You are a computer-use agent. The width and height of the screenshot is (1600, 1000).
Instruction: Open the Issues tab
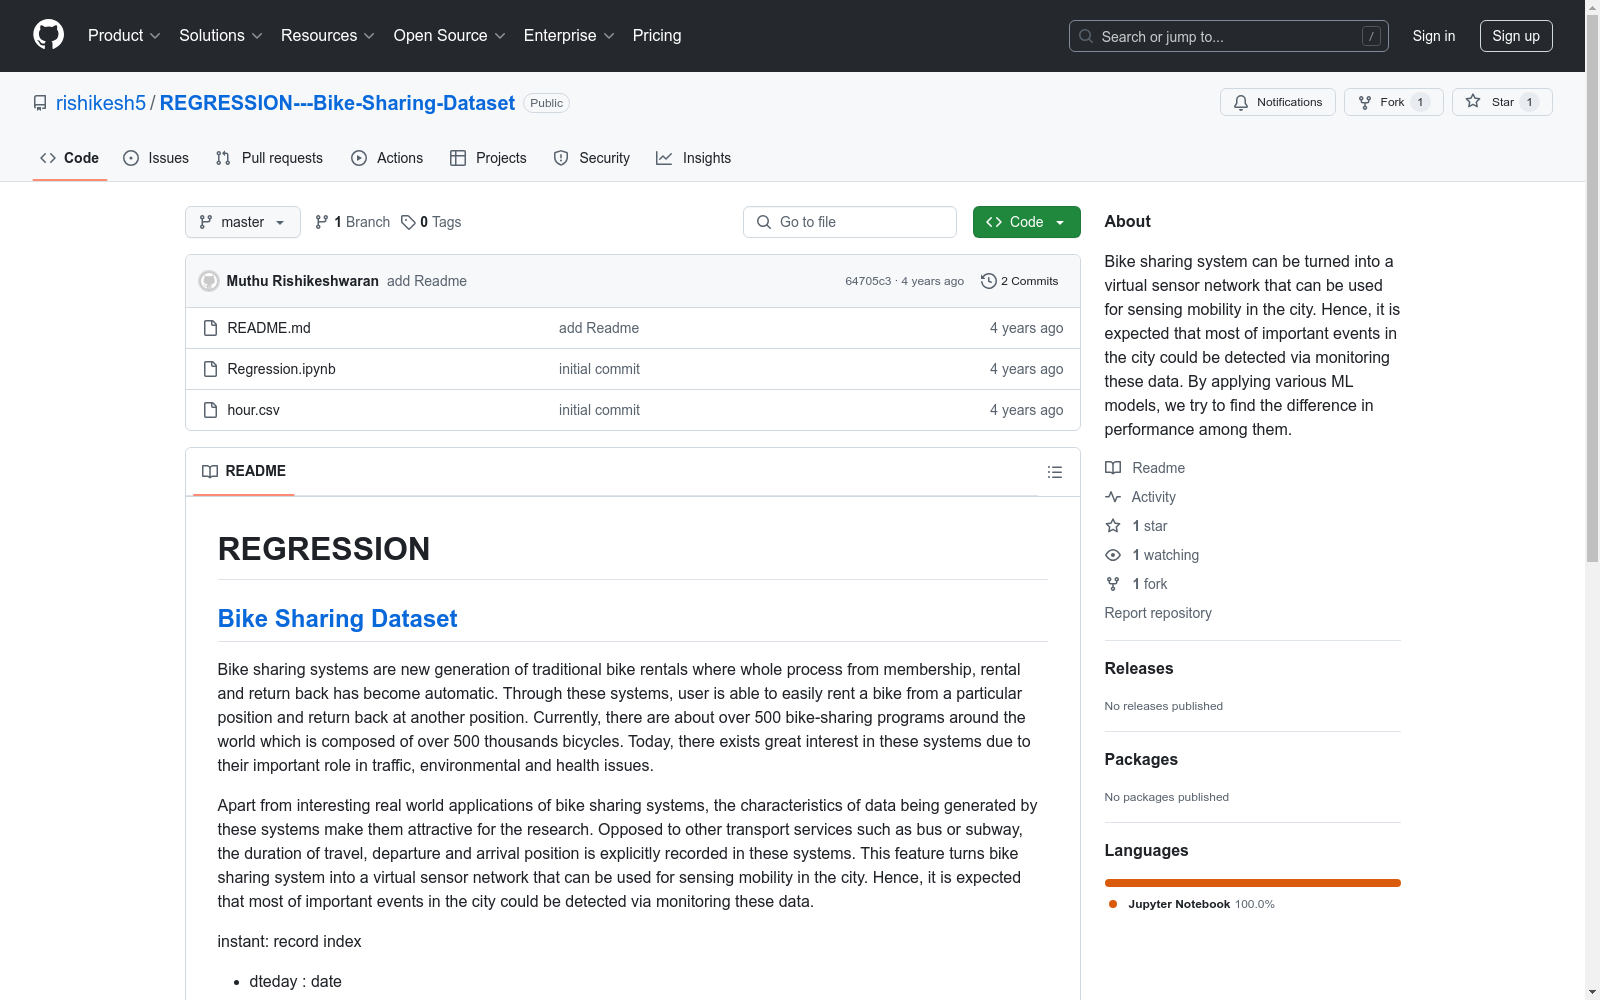(x=156, y=158)
